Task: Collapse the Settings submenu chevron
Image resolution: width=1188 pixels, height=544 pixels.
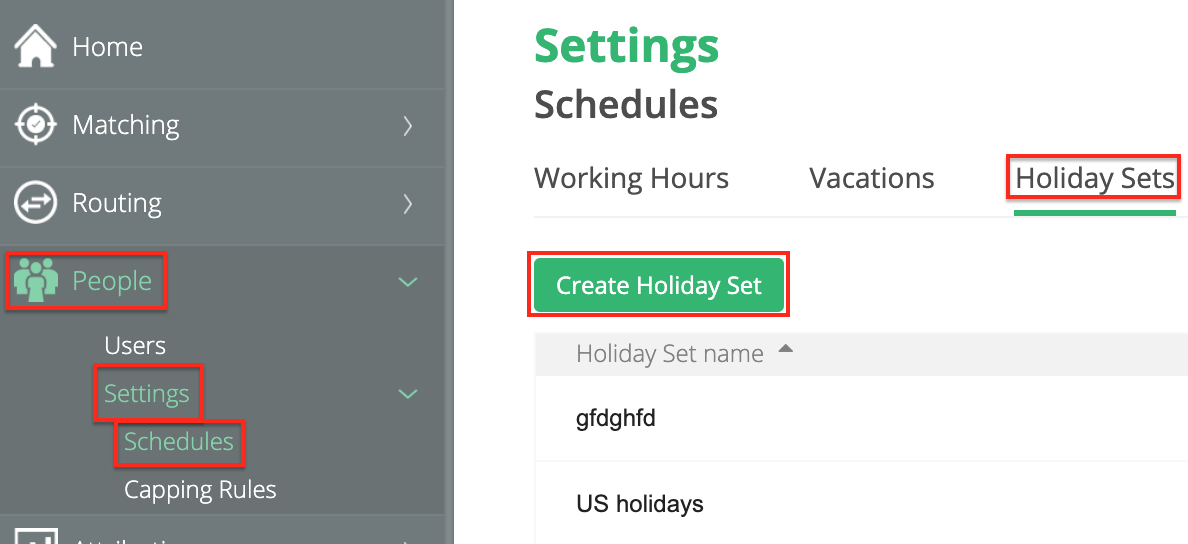Action: [x=407, y=394]
